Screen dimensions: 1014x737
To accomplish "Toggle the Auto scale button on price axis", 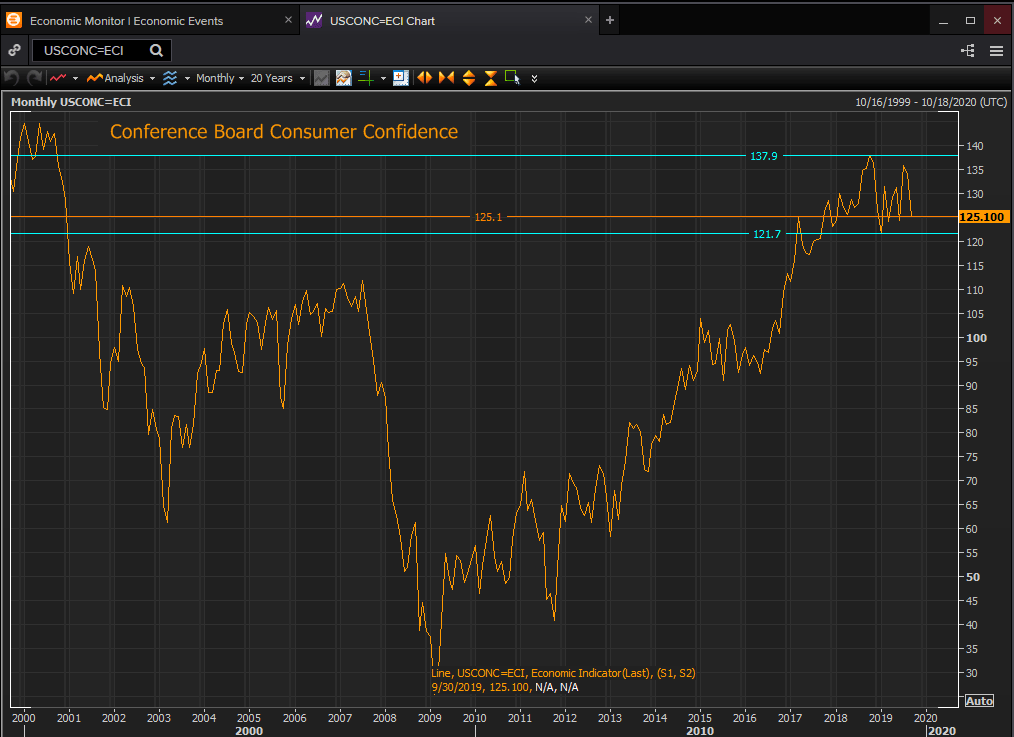I will [x=979, y=701].
